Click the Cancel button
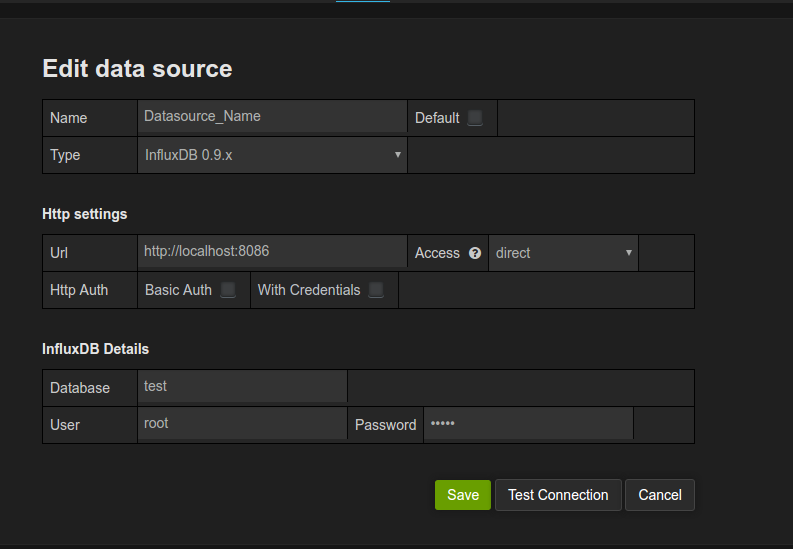Viewport: 793px width, 549px height. pos(660,495)
